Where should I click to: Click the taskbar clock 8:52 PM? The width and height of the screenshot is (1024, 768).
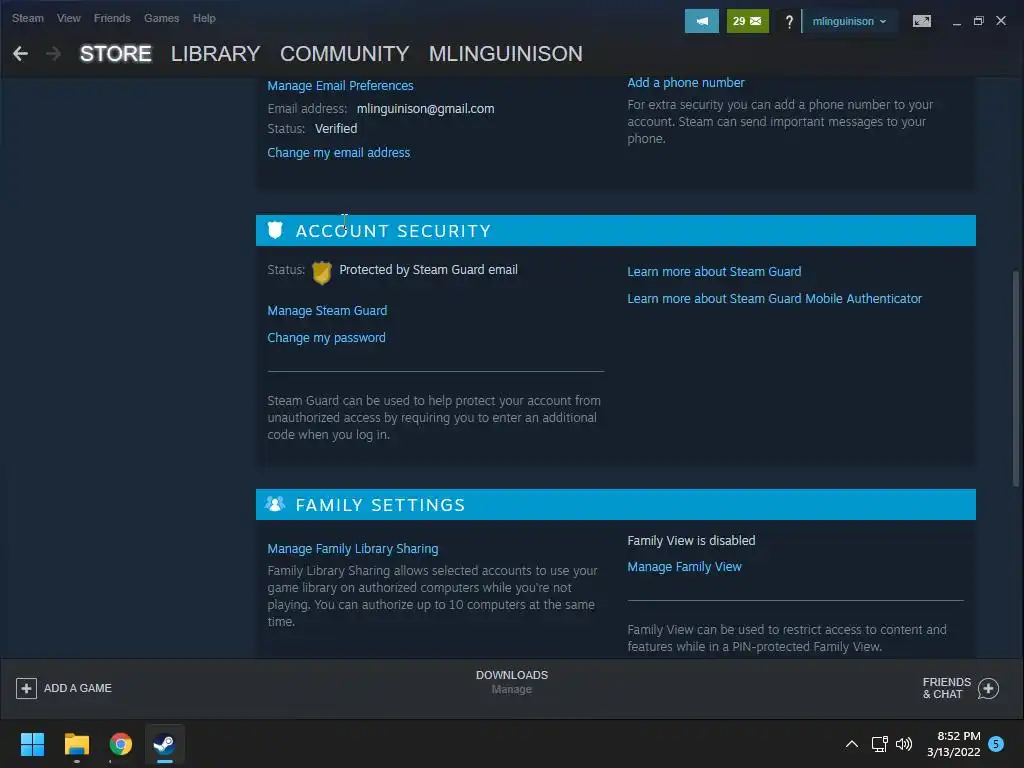(958, 736)
